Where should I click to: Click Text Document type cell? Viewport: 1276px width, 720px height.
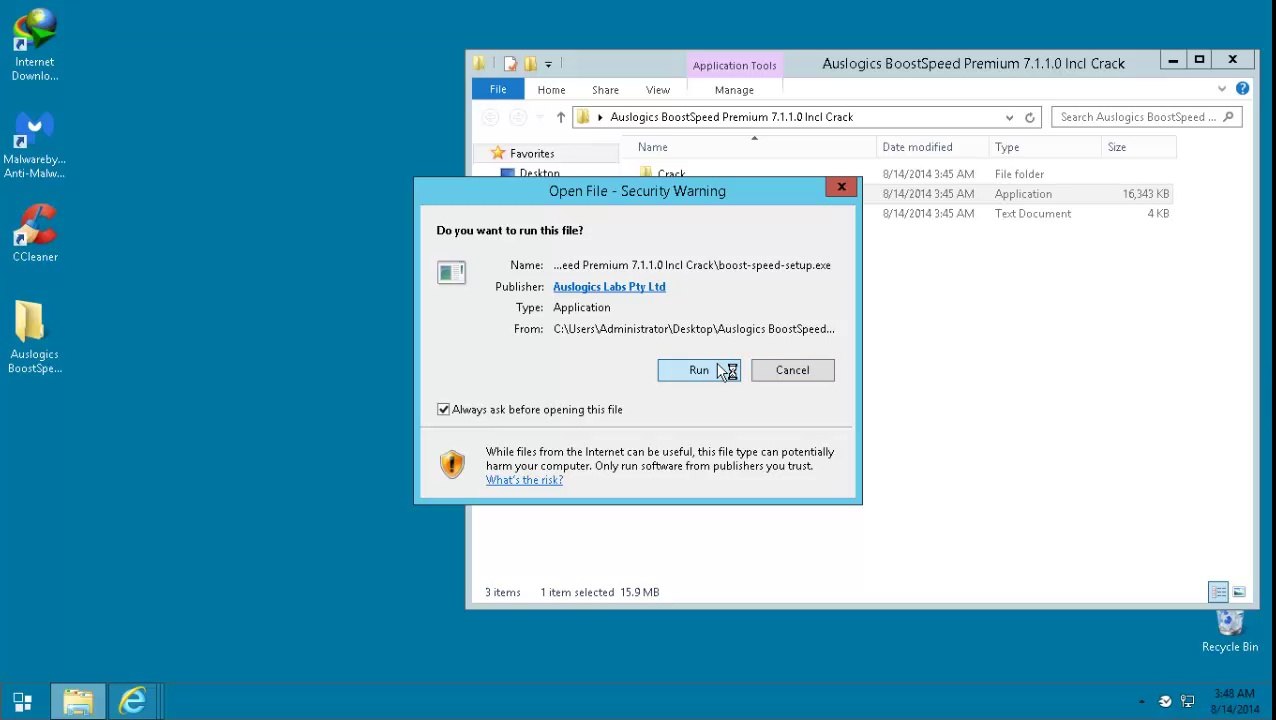pos(1032,214)
